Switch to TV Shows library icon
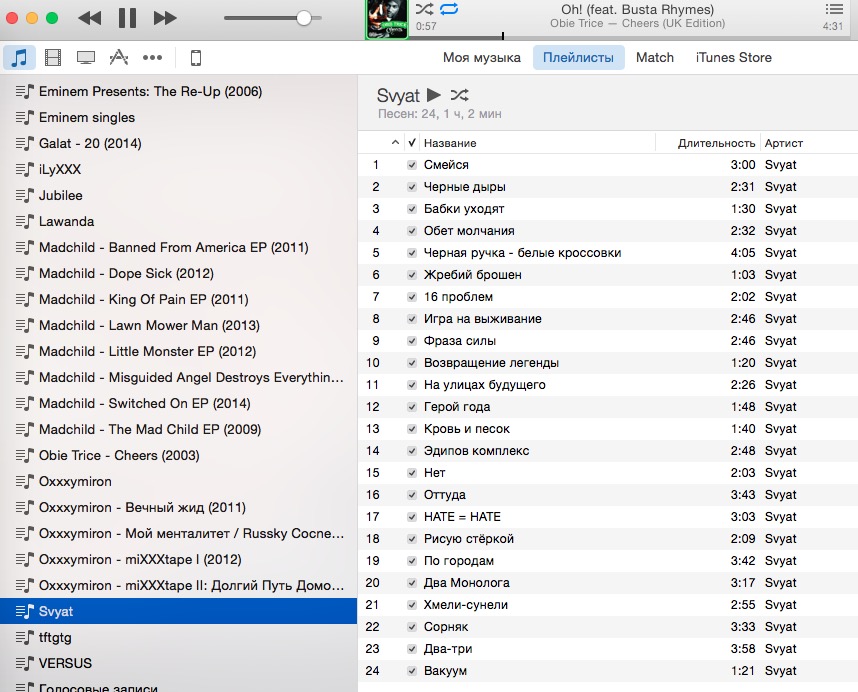 coord(86,57)
